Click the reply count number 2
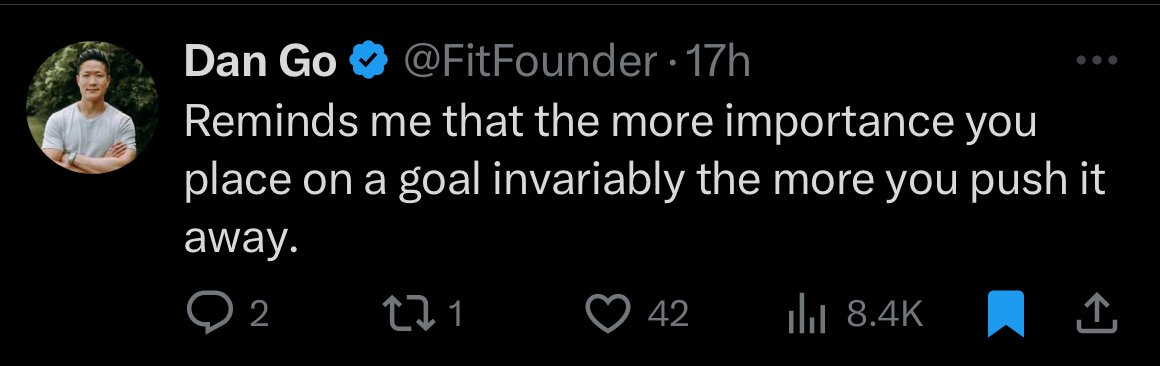Viewport: 1160px width, 366px height. click(x=258, y=314)
